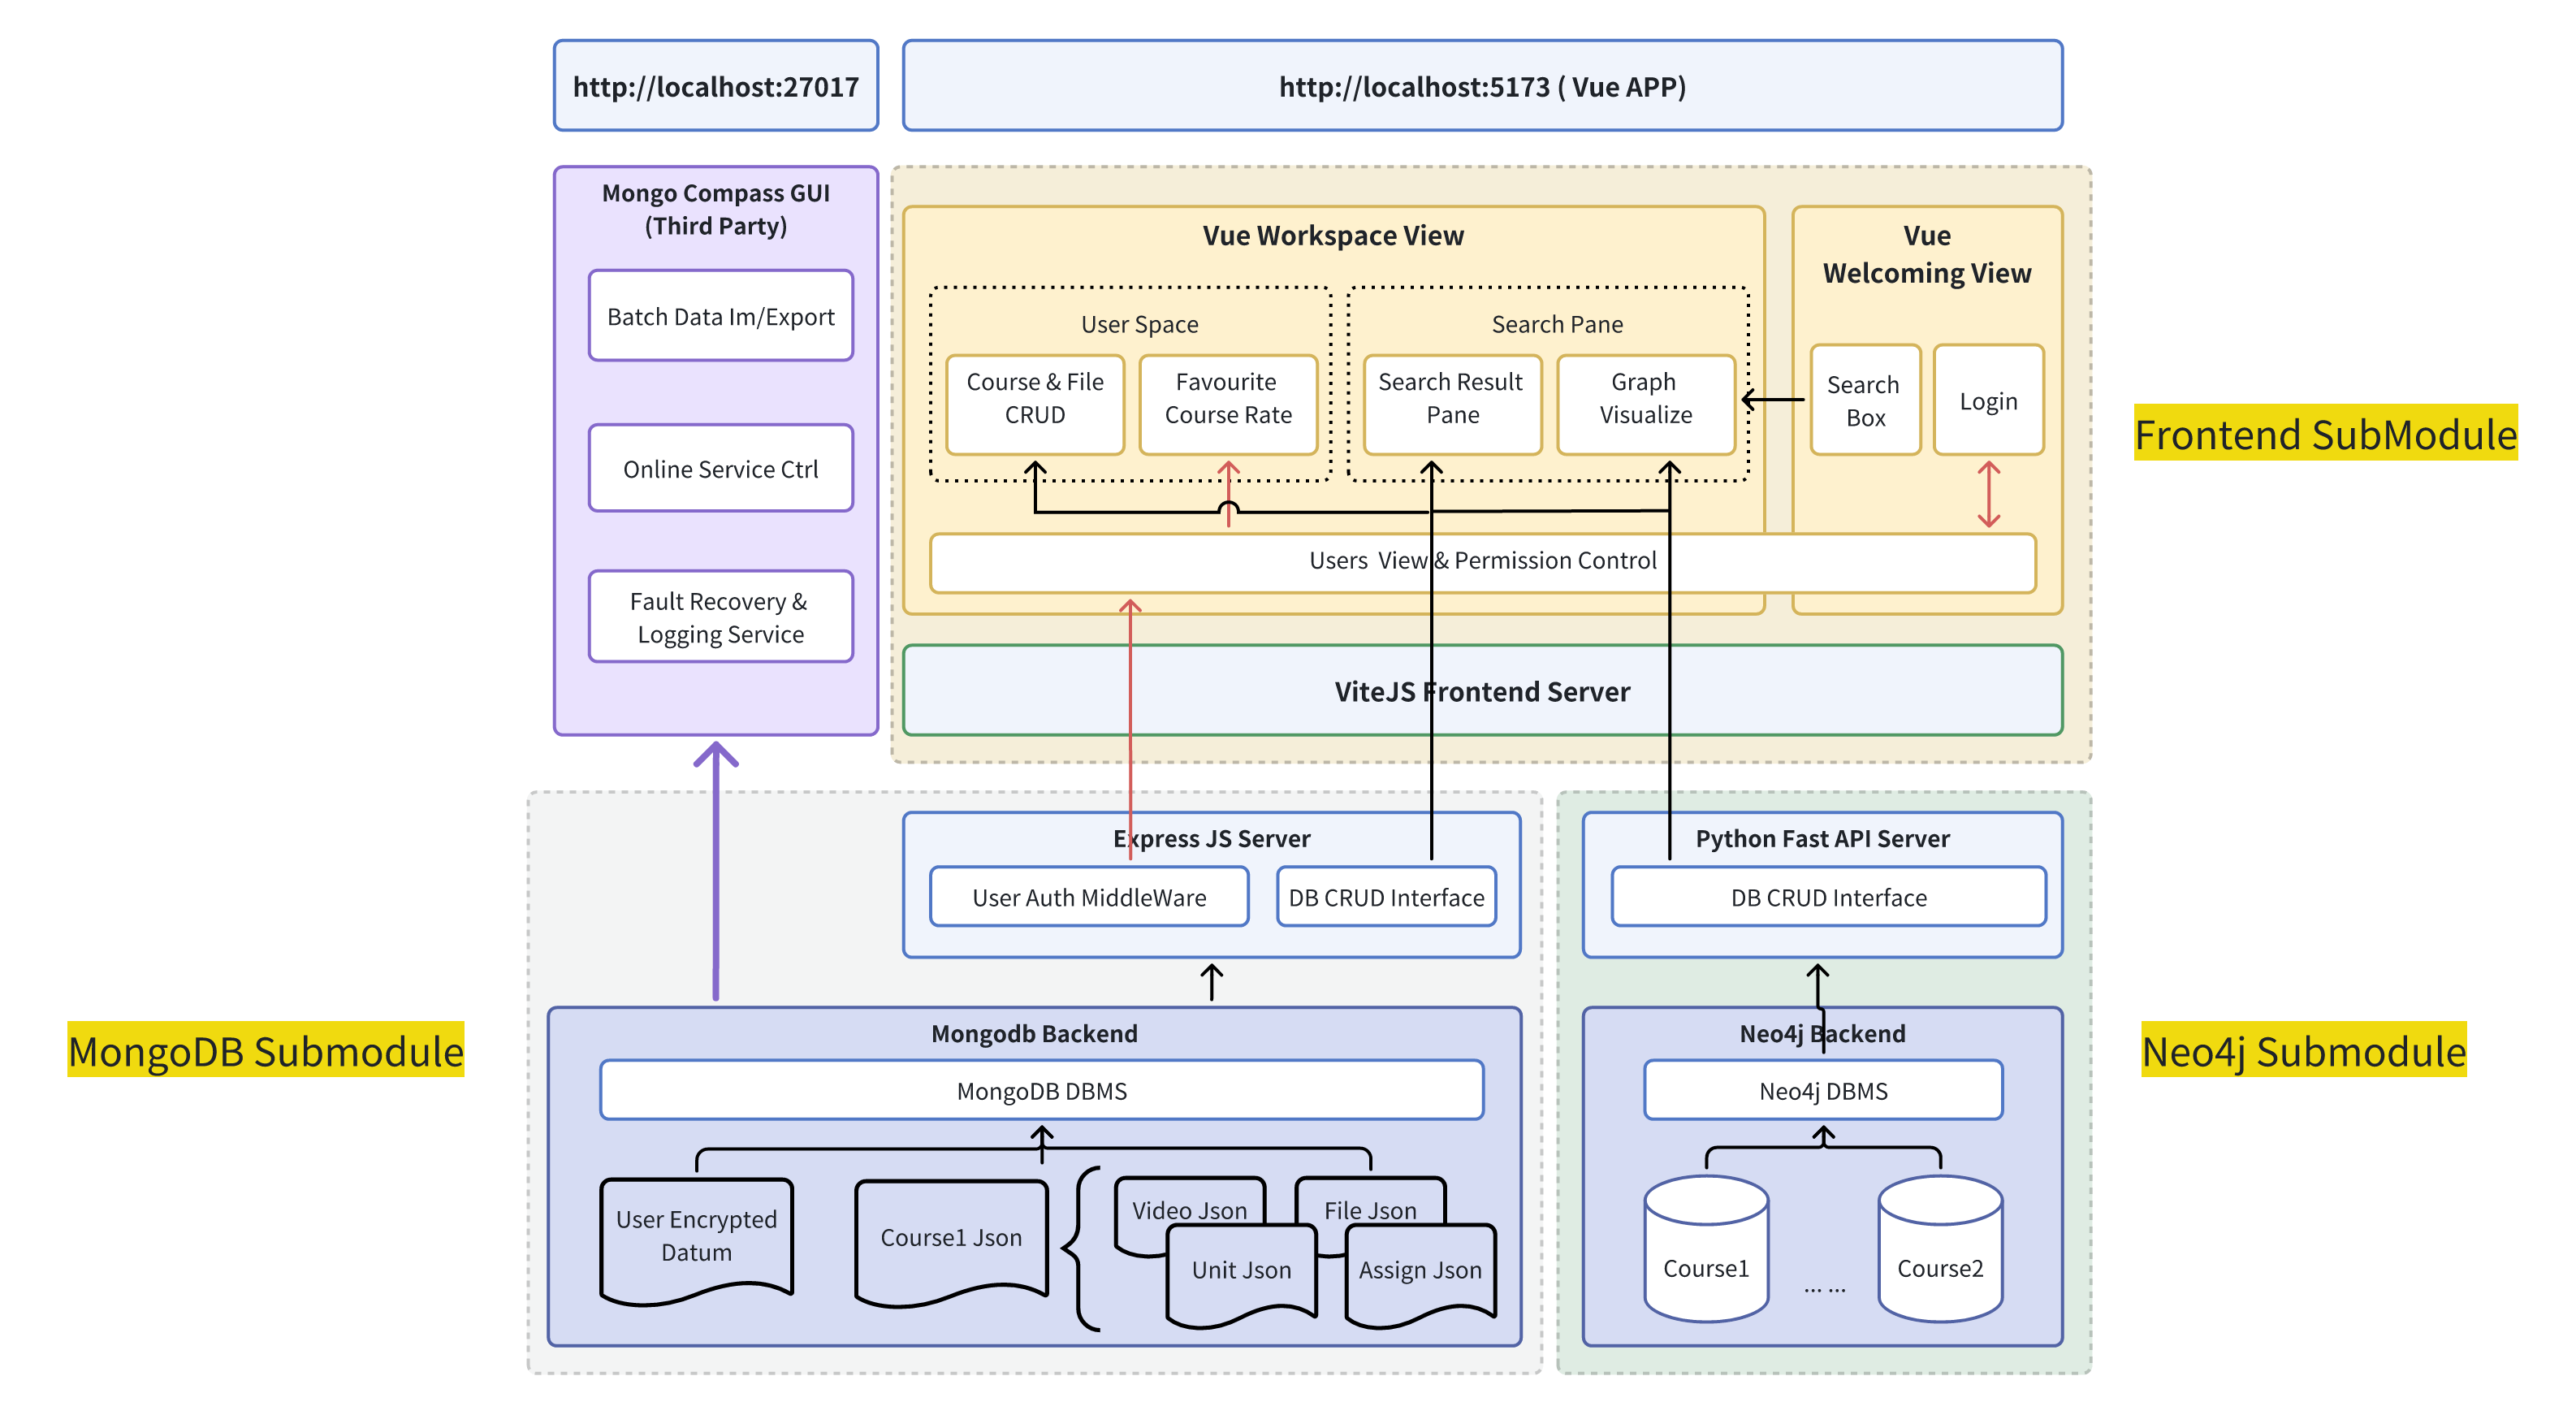Image resolution: width=2576 pixels, height=1415 pixels.
Task: Click the purple upward arrow to Mongo Compass
Action: [716, 870]
